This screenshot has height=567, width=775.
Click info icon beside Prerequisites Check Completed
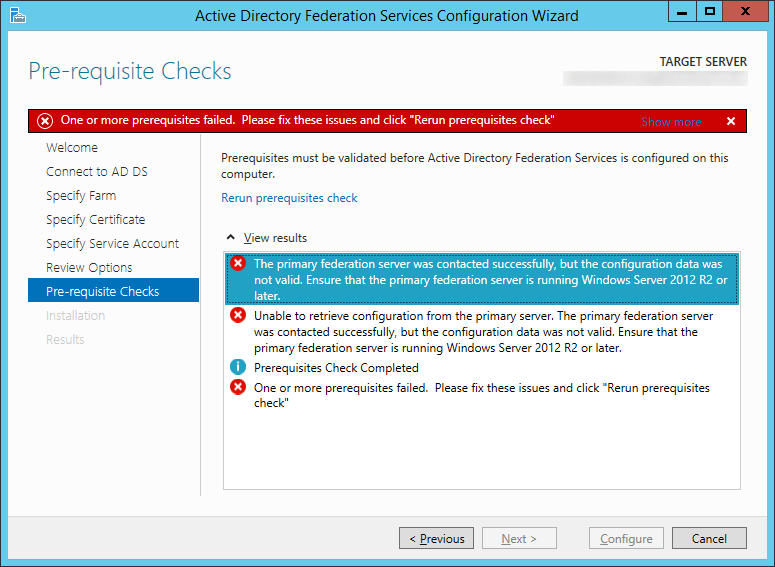point(238,367)
